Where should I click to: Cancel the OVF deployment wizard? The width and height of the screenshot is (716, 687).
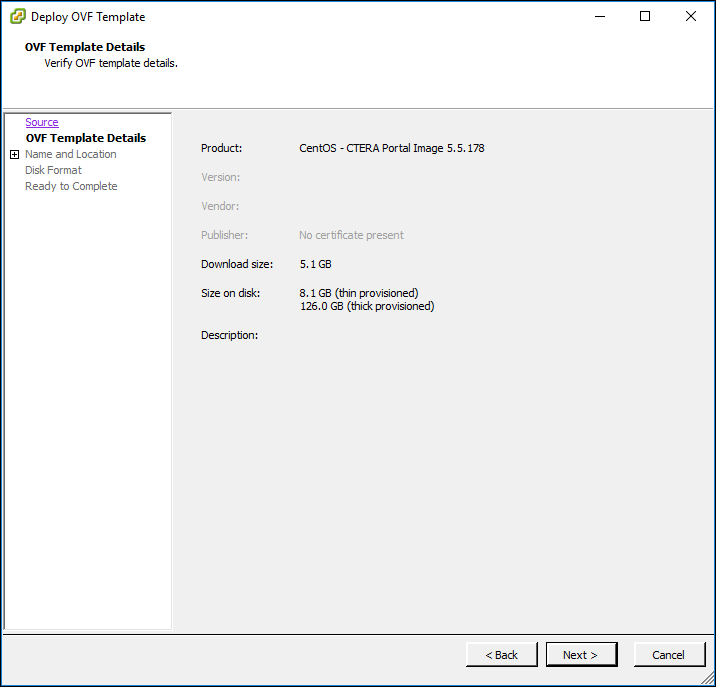click(669, 655)
